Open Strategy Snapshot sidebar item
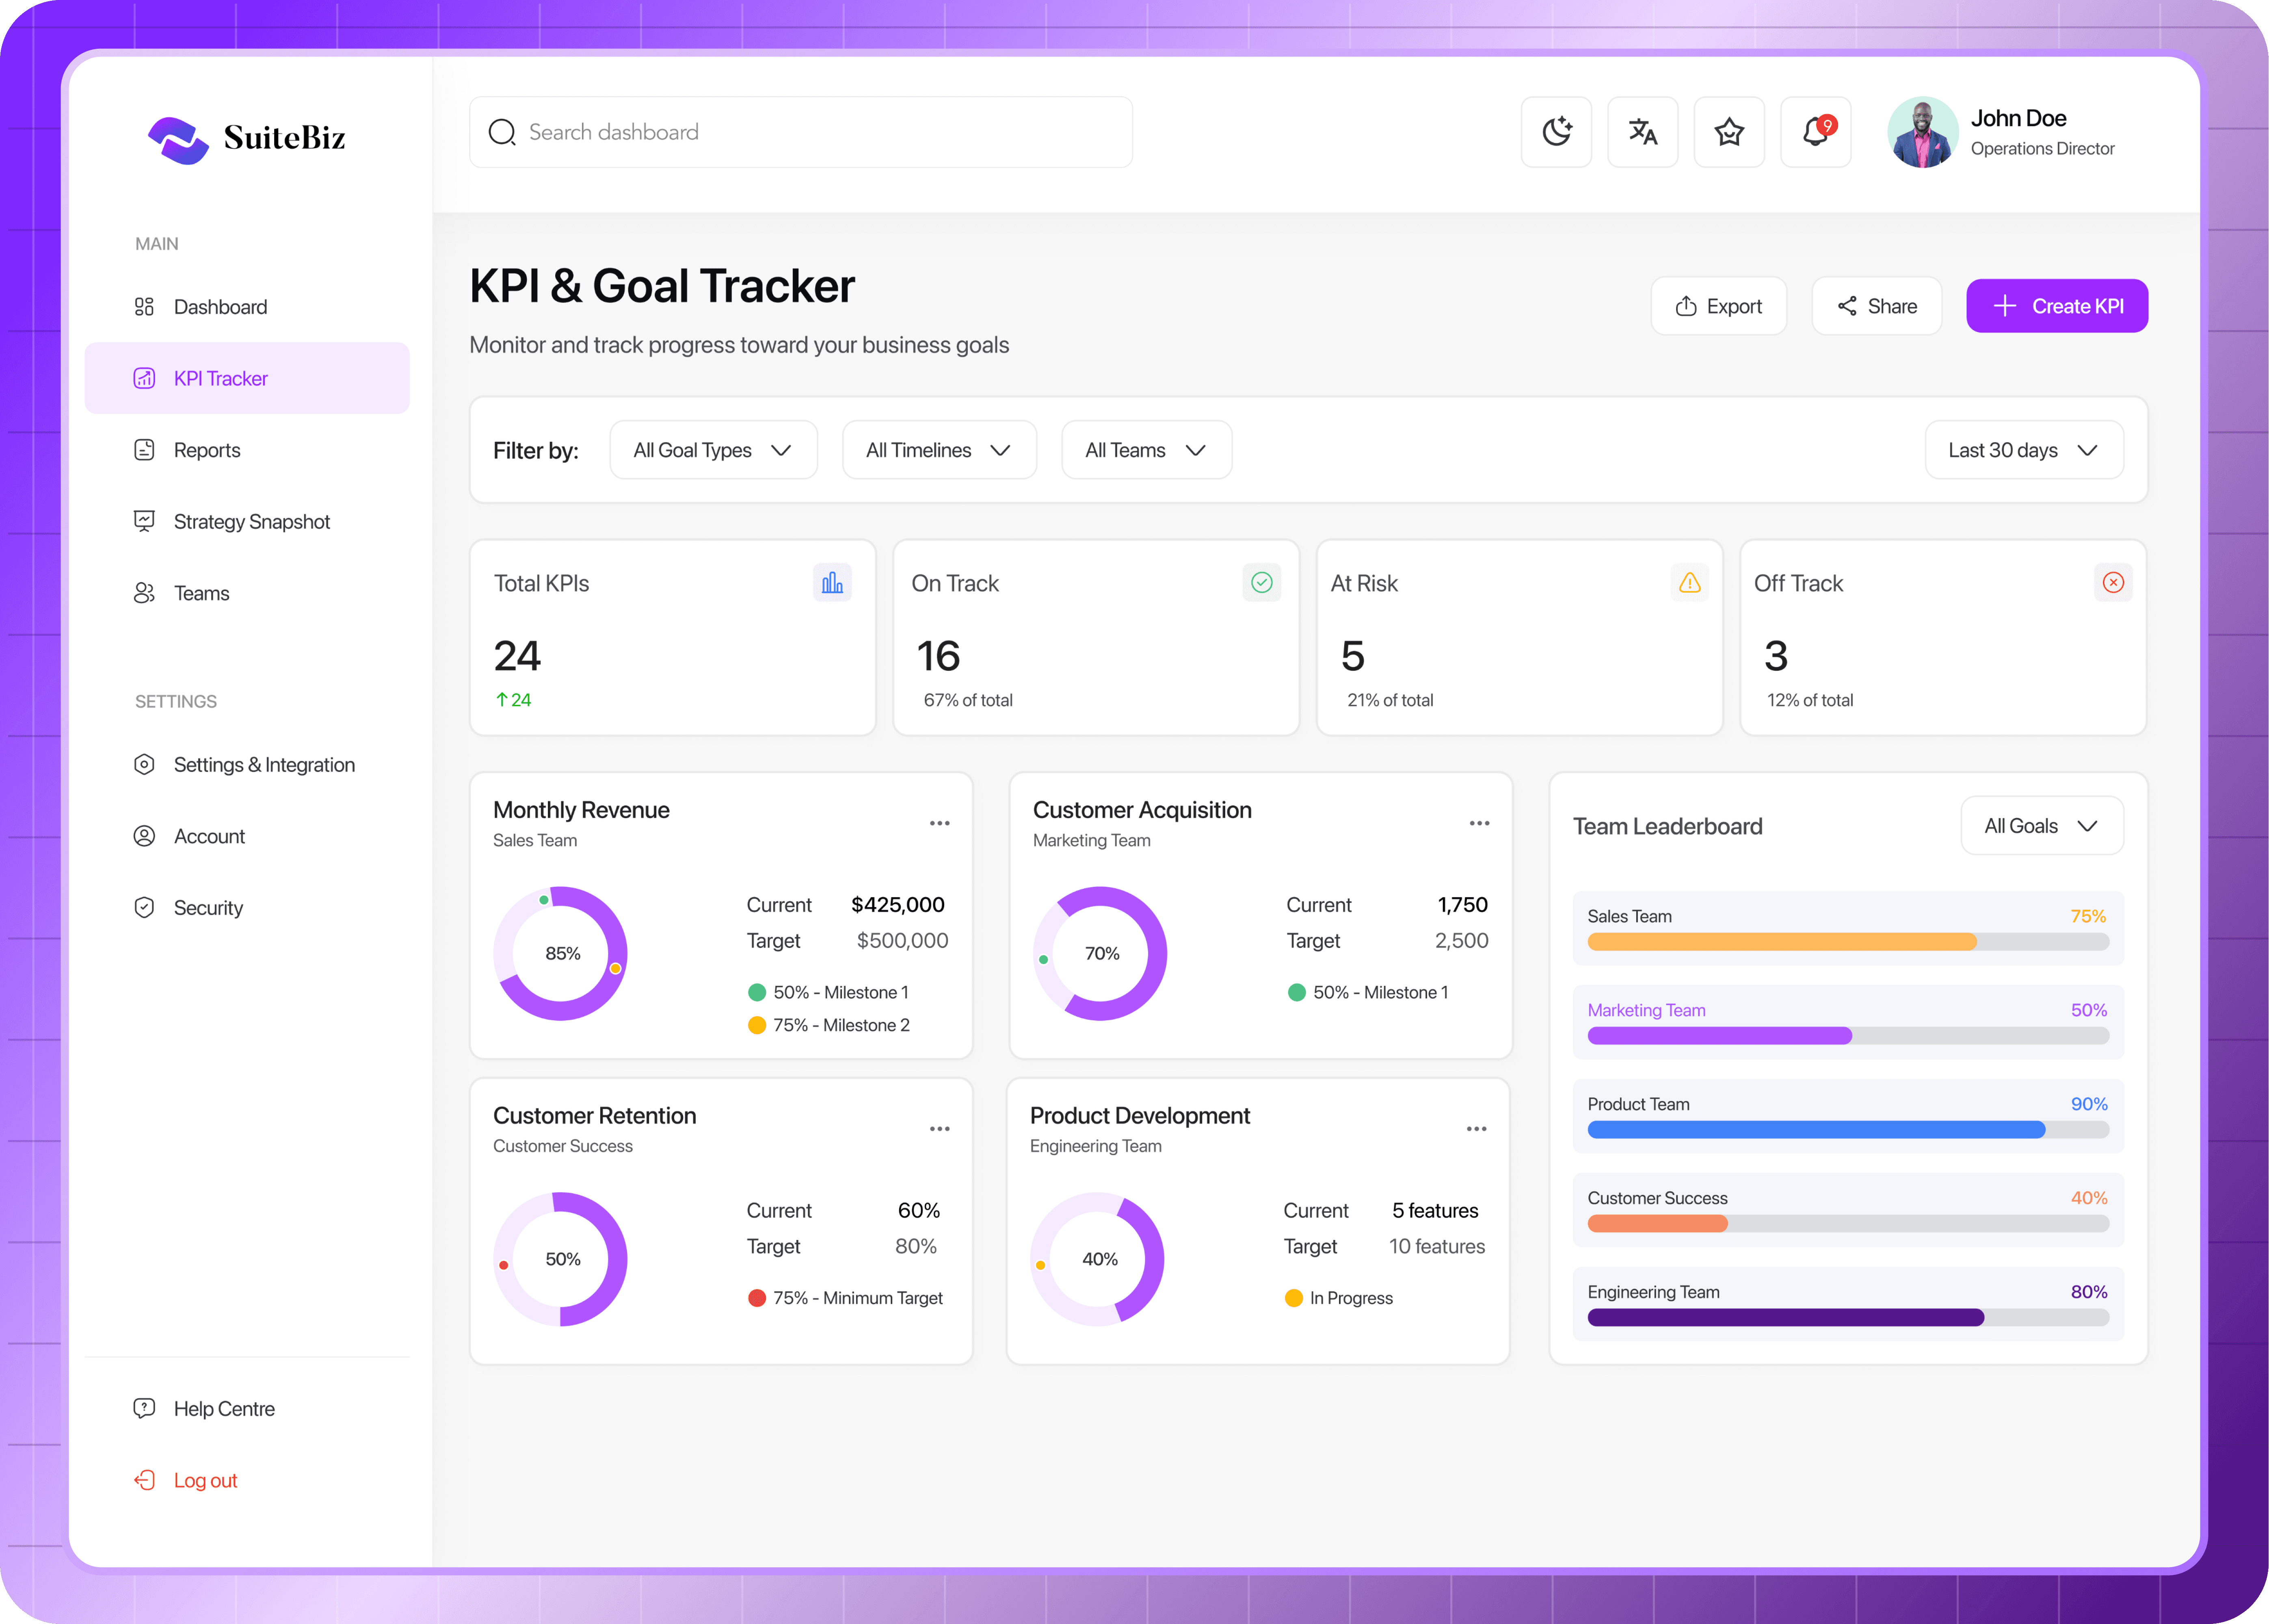Viewport: 2269px width, 1624px height. [x=251, y=522]
